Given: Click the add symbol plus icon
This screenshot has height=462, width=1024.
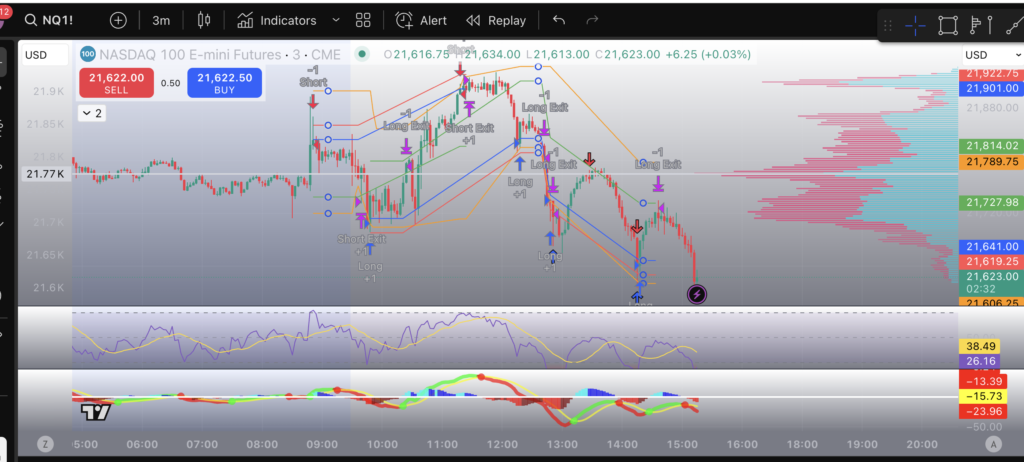Looking at the screenshot, I should pos(118,20).
